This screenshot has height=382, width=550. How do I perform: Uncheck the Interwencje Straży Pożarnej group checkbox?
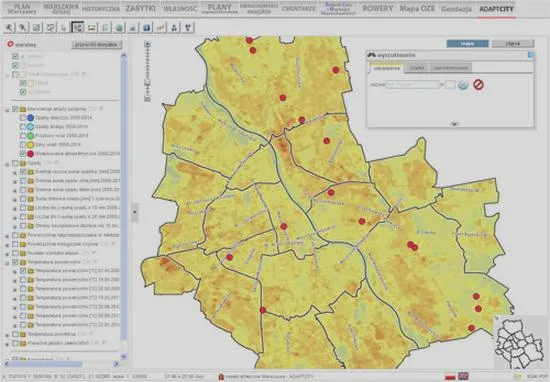pyautogui.click(x=15, y=109)
